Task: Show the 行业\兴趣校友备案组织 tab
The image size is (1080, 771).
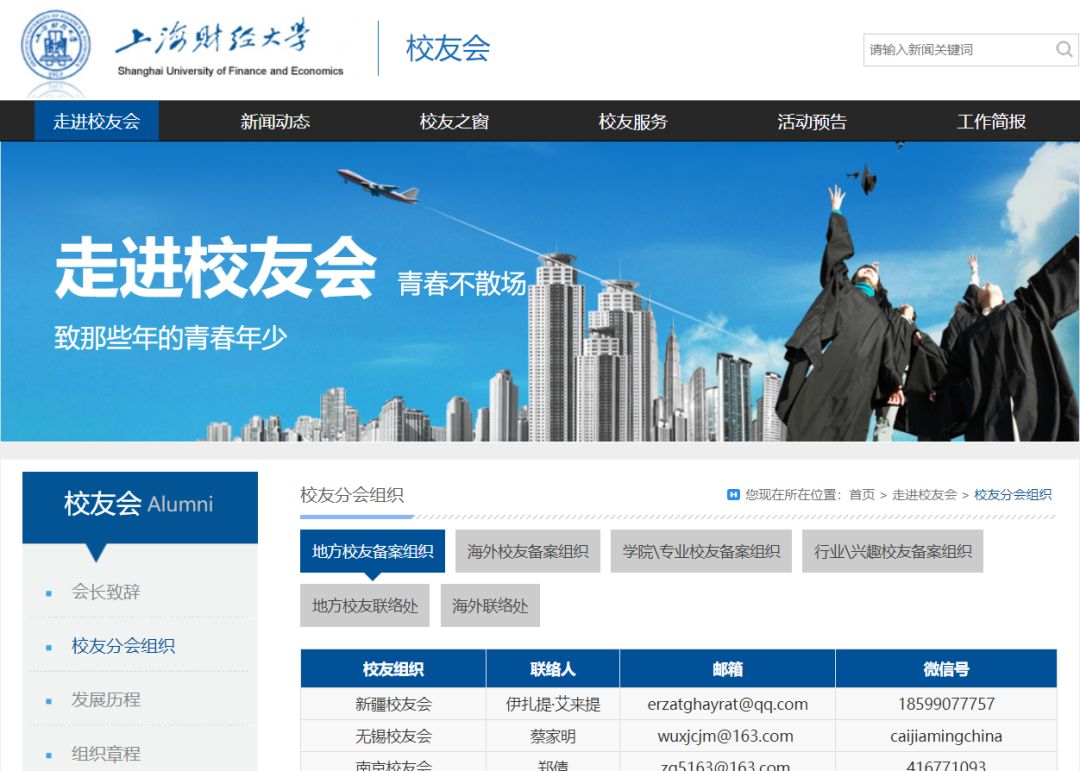Action: (892, 551)
